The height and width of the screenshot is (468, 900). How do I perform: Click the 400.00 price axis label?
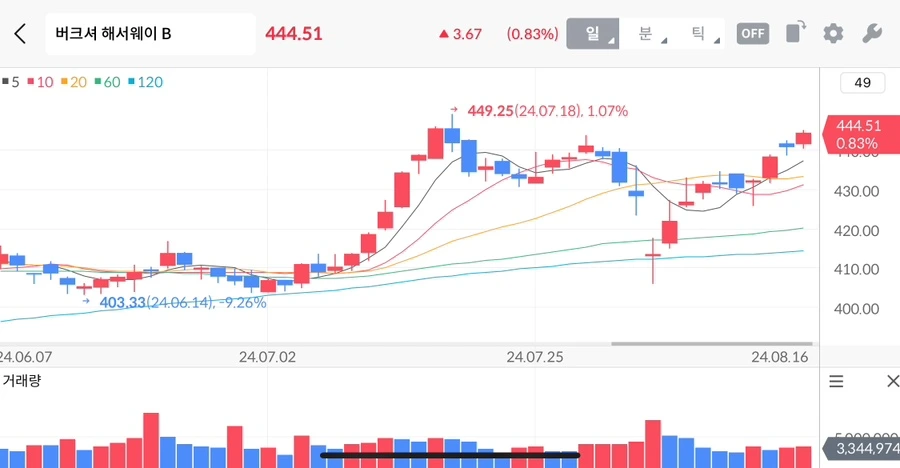coord(856,309)
